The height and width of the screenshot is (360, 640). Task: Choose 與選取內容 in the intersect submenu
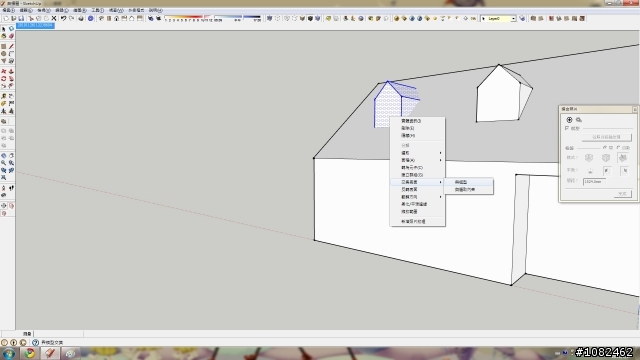pos(469,189)
